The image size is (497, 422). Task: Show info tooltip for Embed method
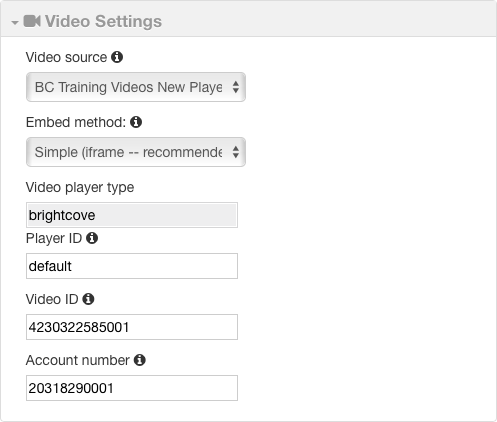click(136, 122)
